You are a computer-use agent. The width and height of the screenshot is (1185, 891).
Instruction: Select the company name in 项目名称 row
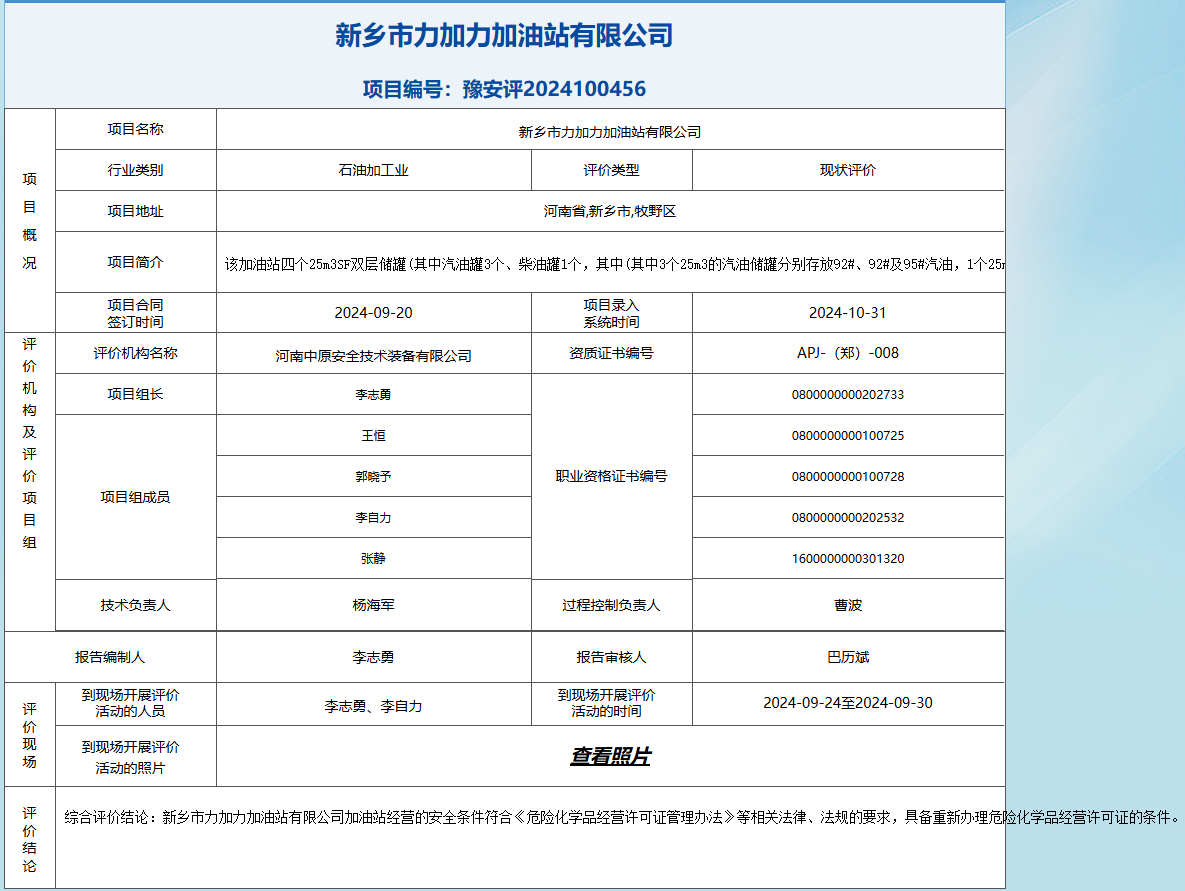click(610, 132)
